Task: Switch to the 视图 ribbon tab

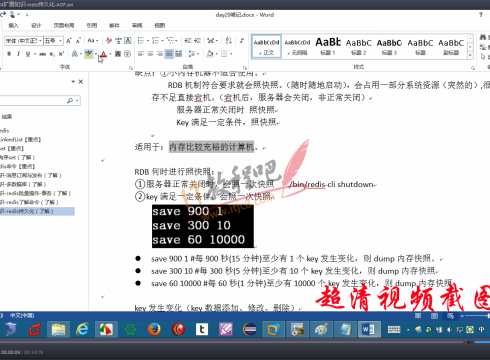Action: click(160, 25)
